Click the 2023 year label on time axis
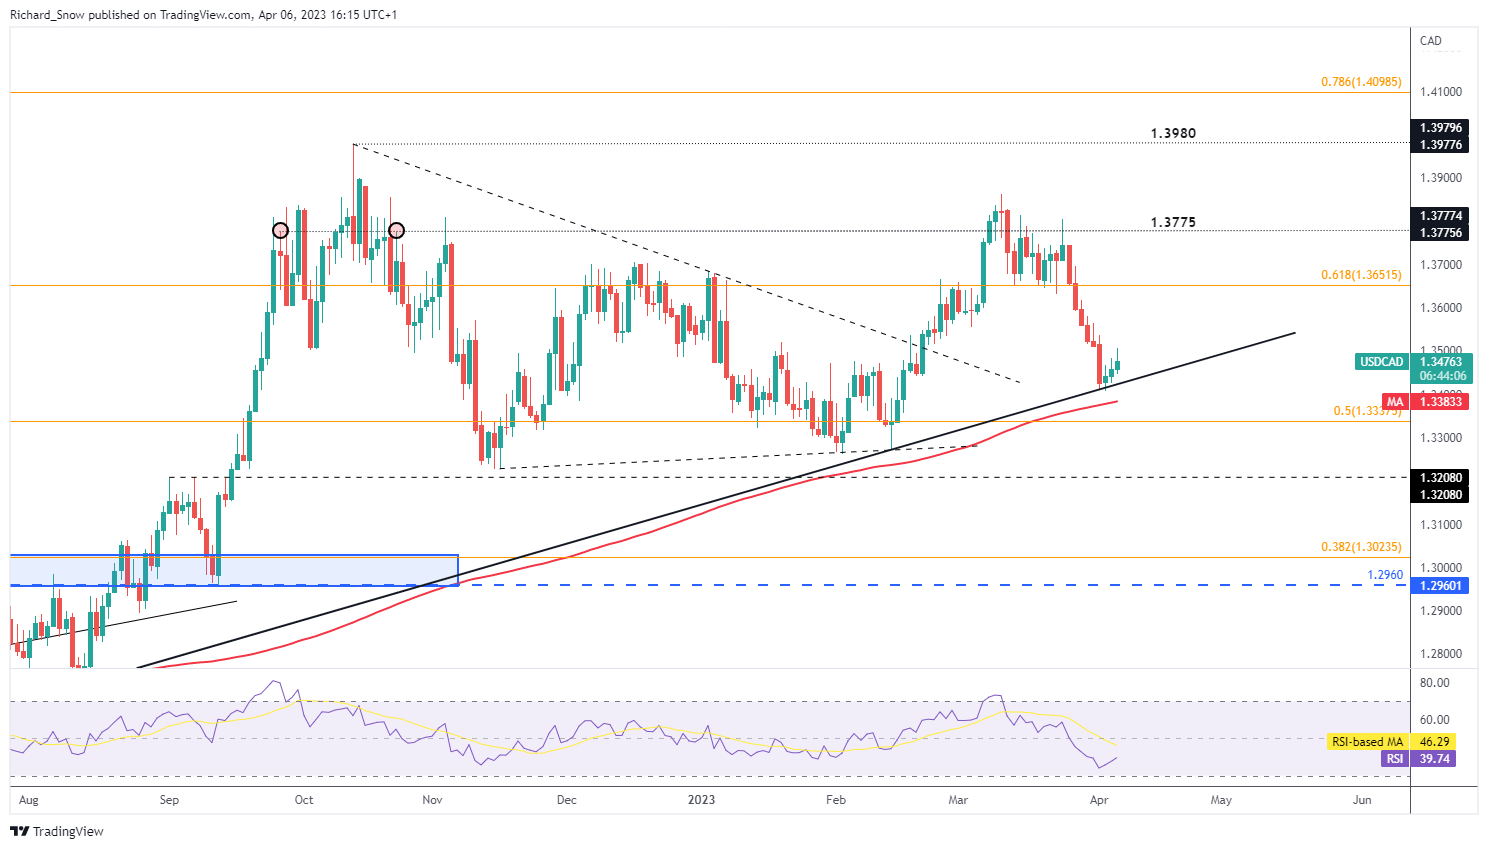This screenshot has height=849, width=1488. click(702, 800)
